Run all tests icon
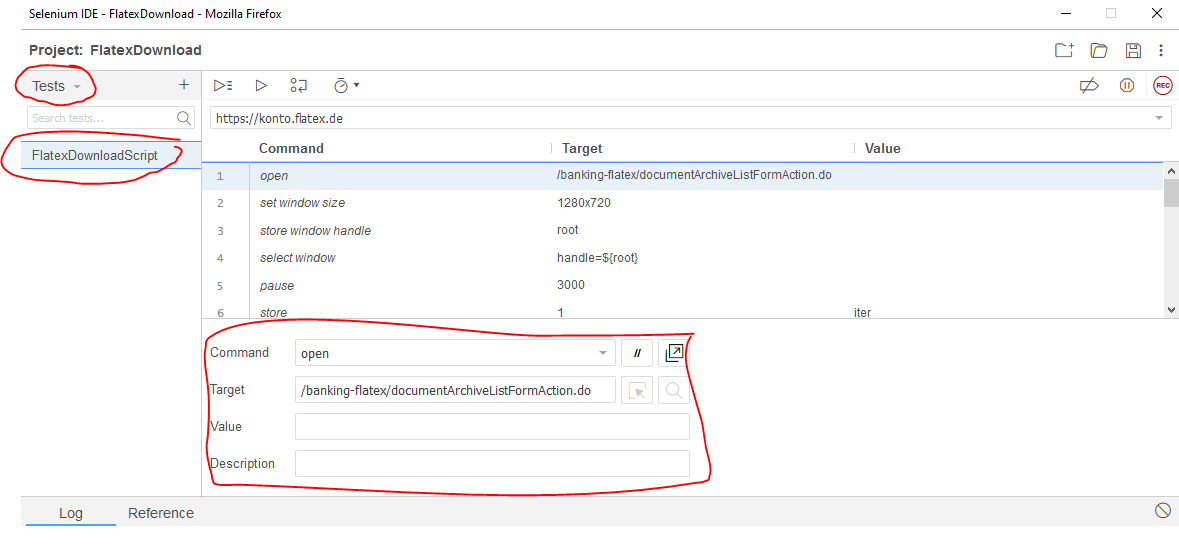Screen dimensions: 1179x557 click(223, 86)
